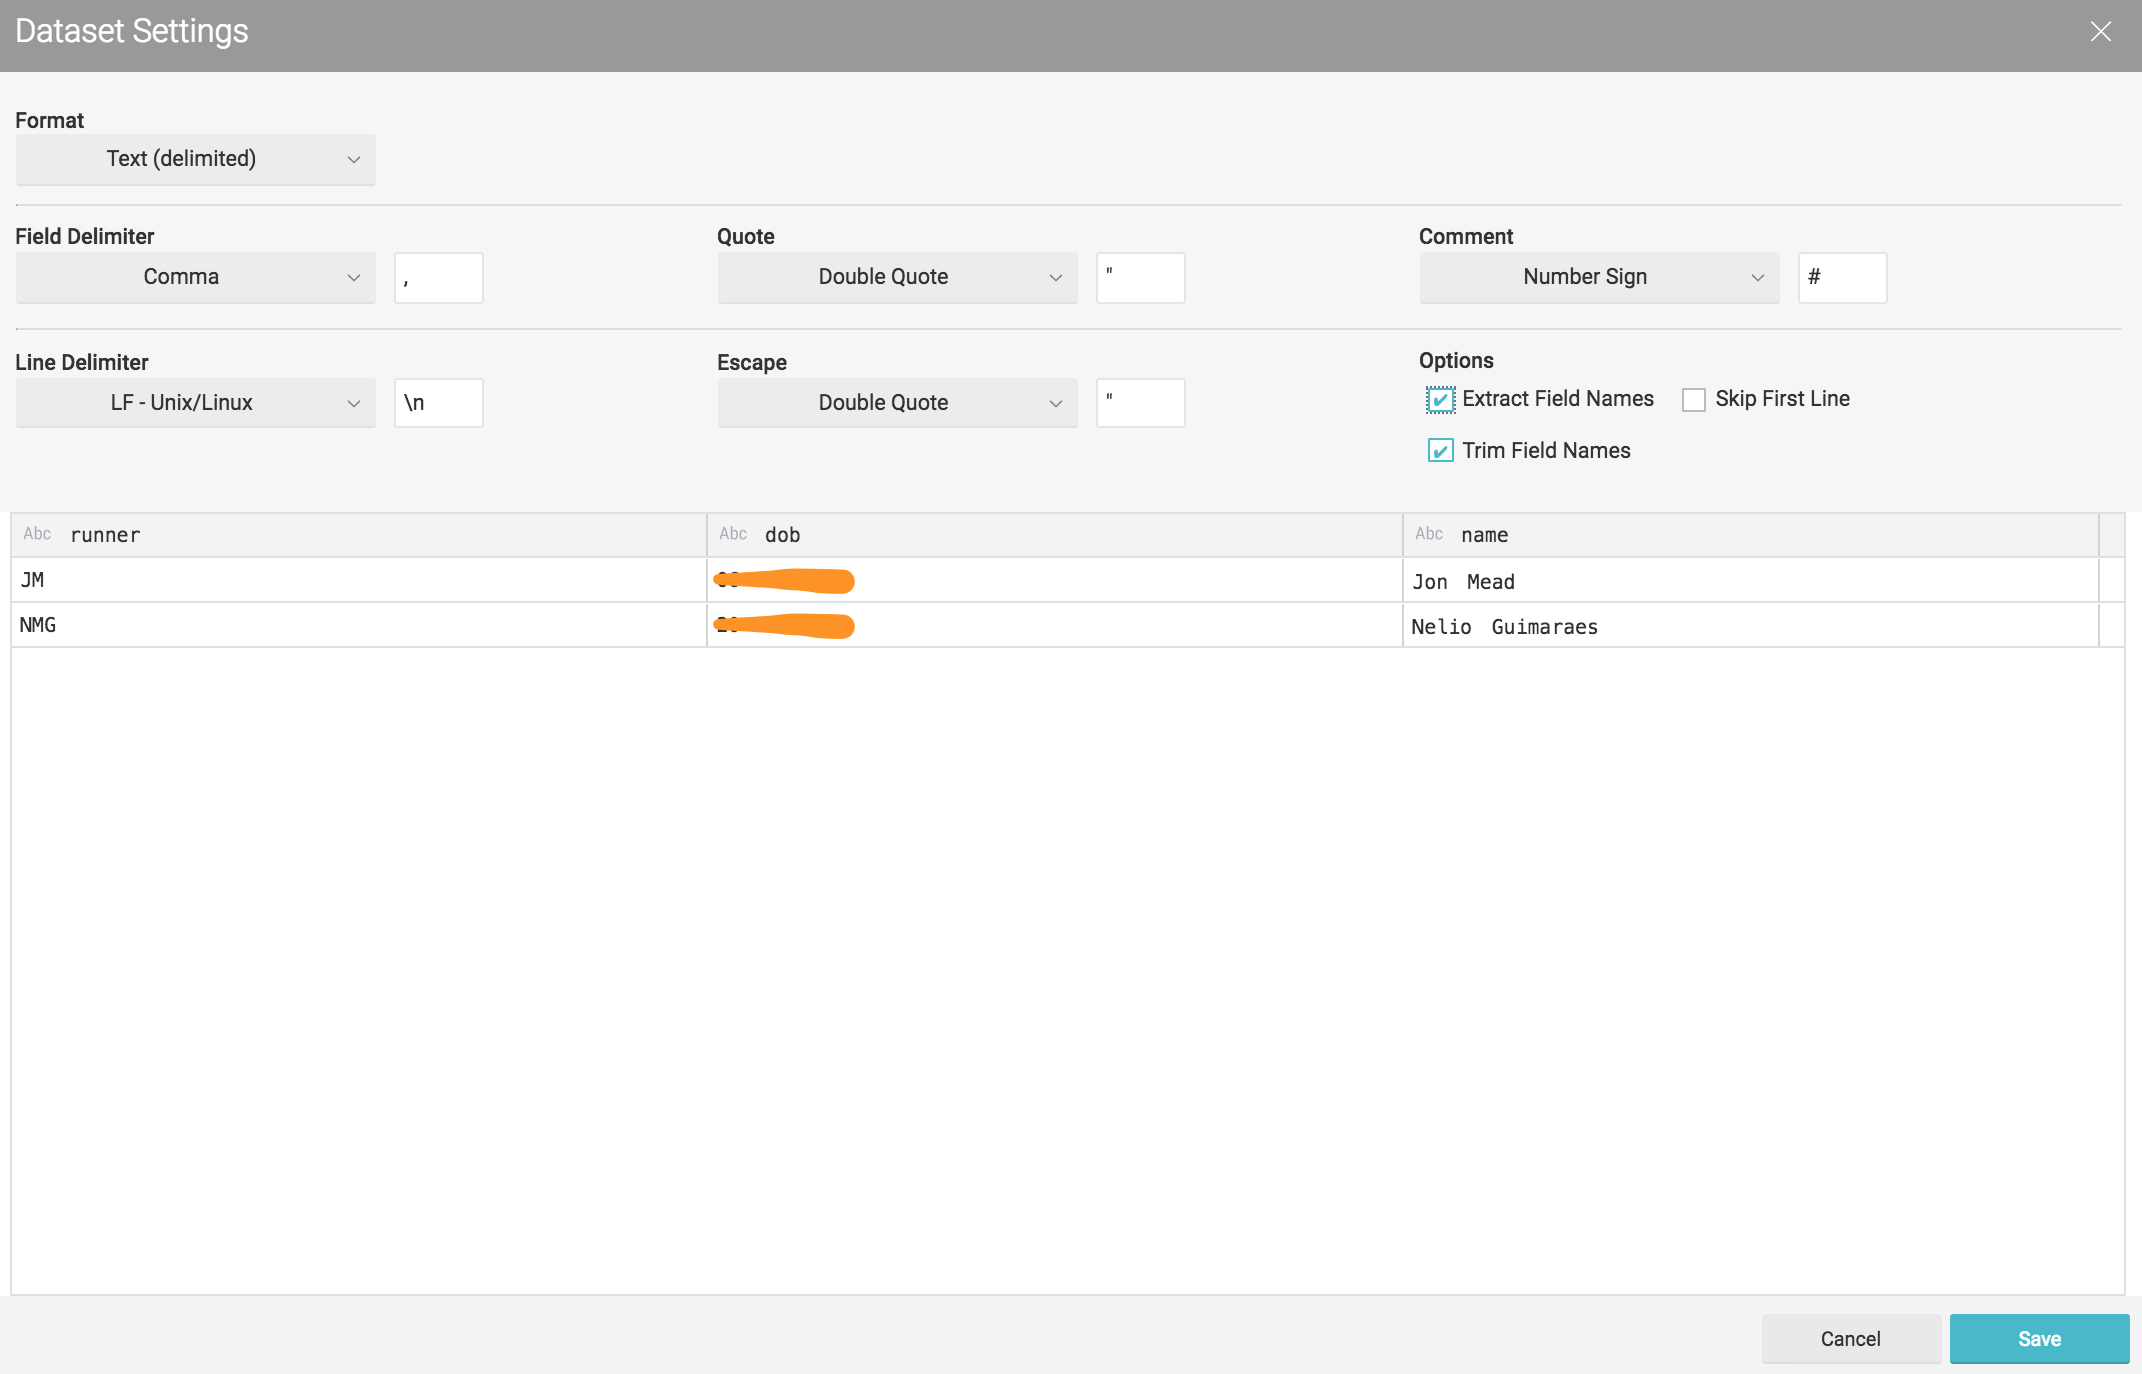Screen dimensions: 2142x1374
Task: Click the Abc type icon for name
Action: click(1428, 534)
